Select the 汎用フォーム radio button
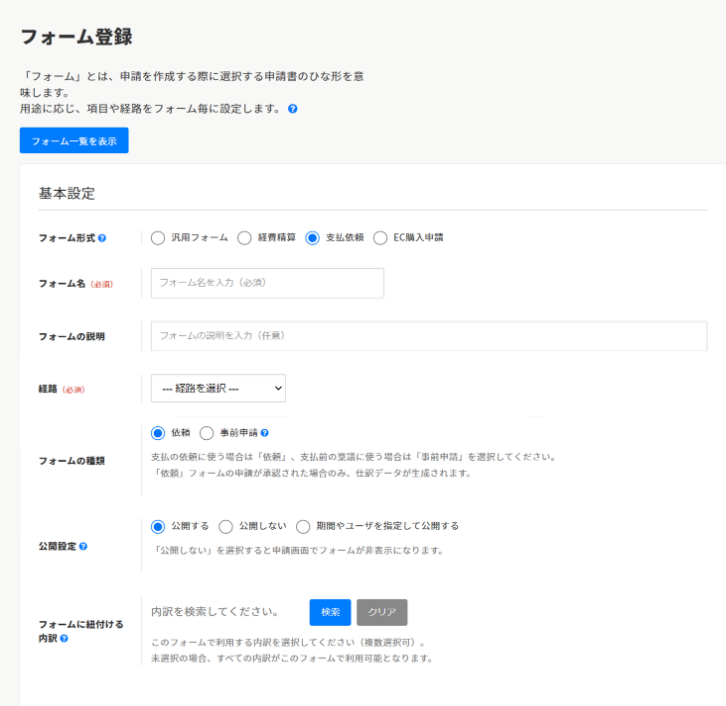This screenshot has width=726, height=706. tap(157, 238)
